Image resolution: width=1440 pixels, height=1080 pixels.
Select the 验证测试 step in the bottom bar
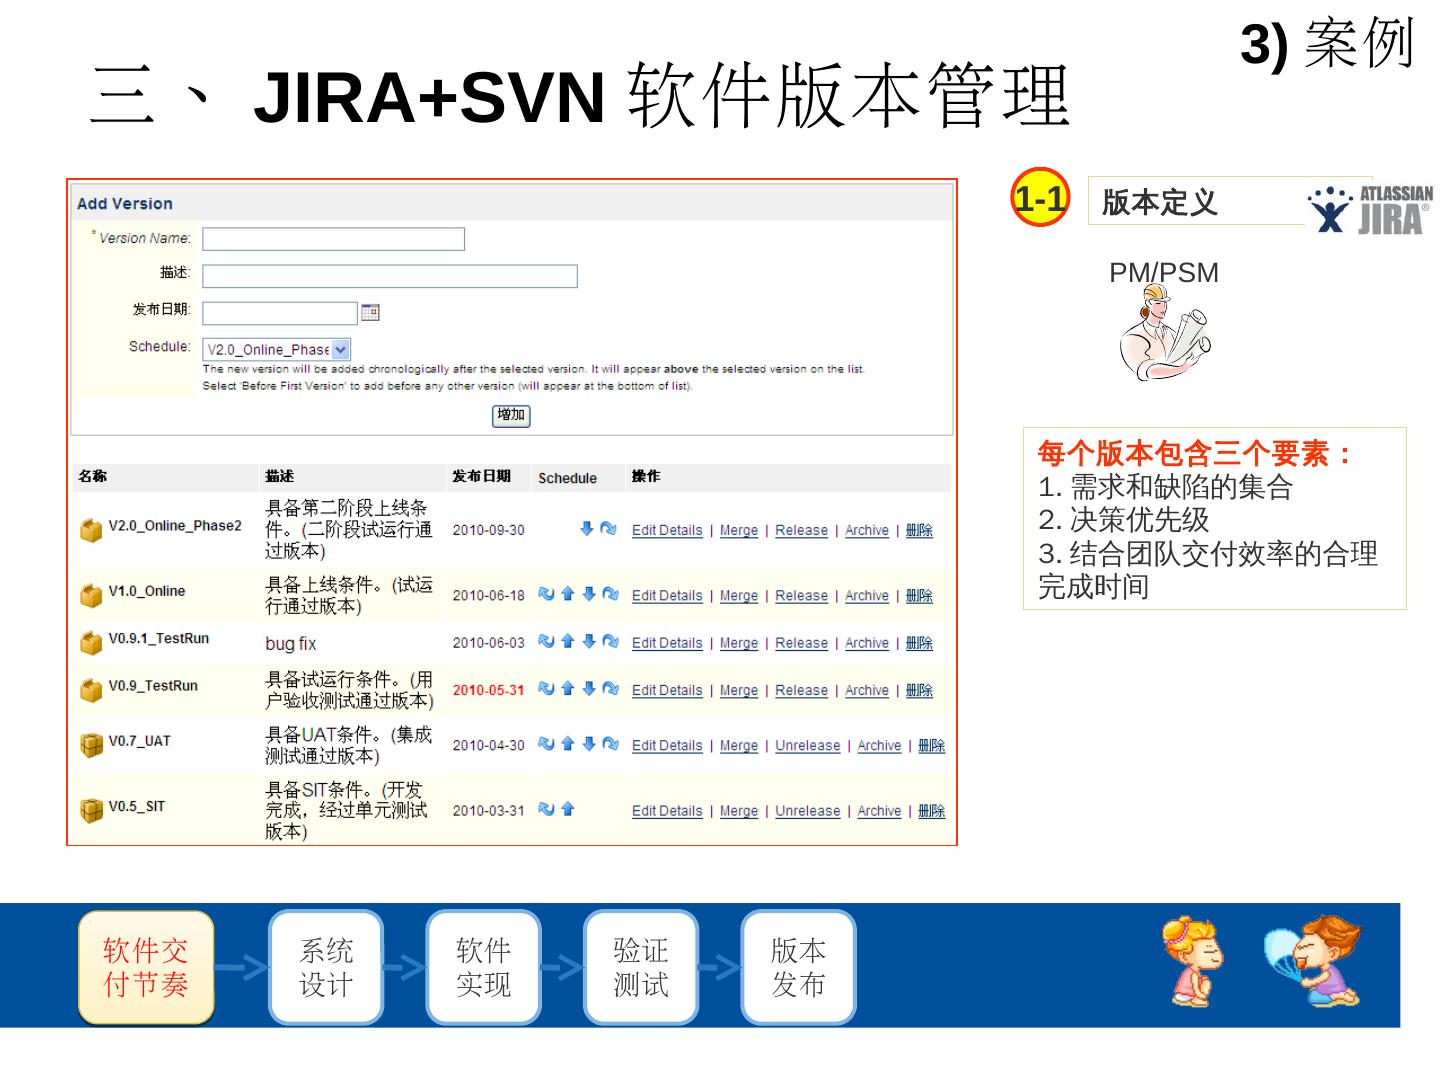(x=640, y=967)
